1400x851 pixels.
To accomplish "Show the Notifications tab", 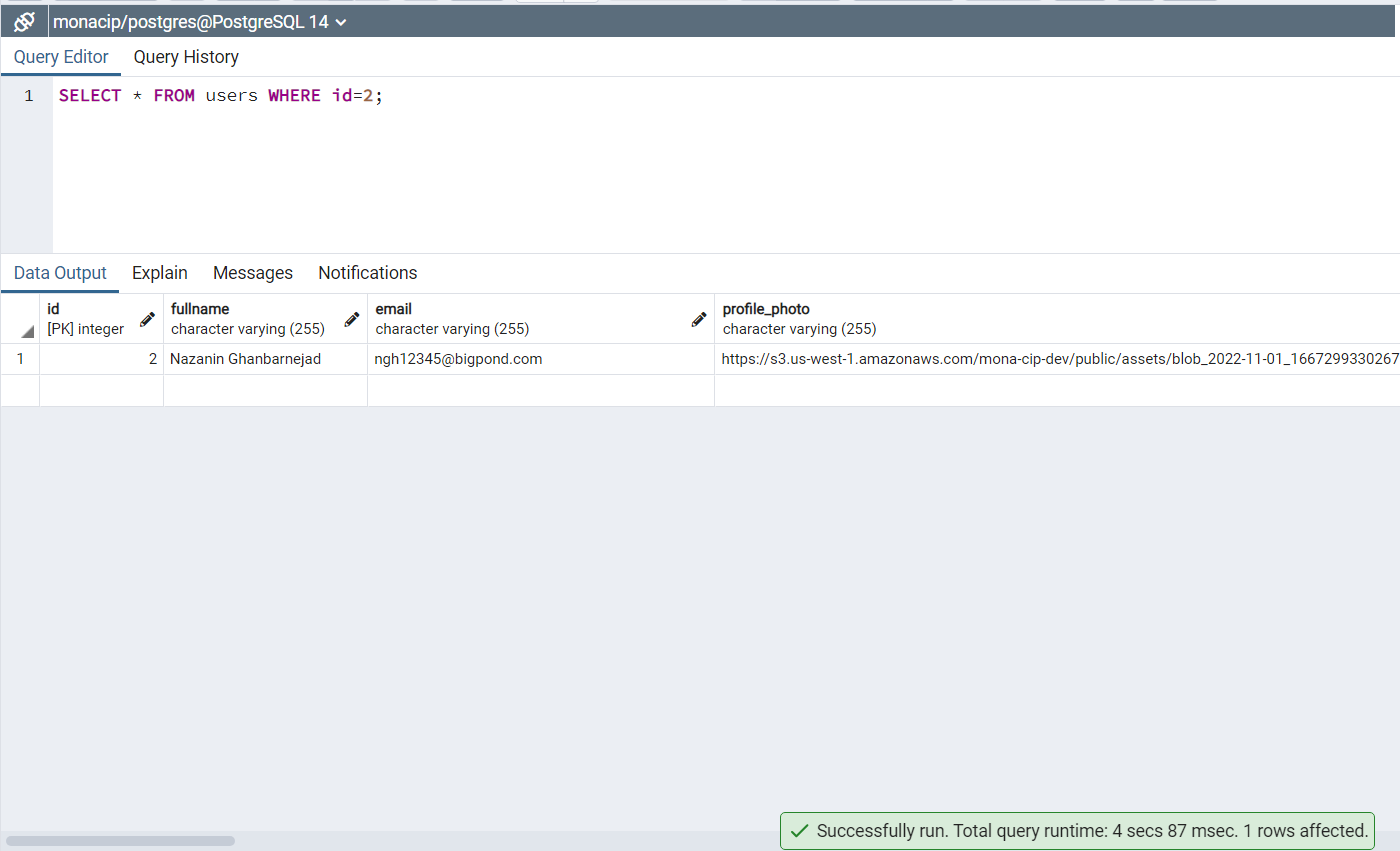I will [367, 273].
